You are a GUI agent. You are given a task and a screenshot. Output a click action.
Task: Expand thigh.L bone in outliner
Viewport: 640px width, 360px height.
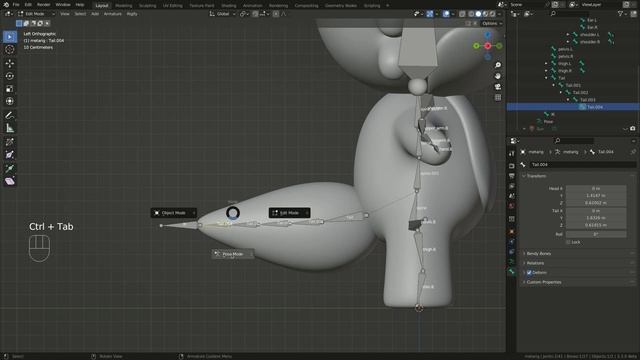(x=546, y=64)
